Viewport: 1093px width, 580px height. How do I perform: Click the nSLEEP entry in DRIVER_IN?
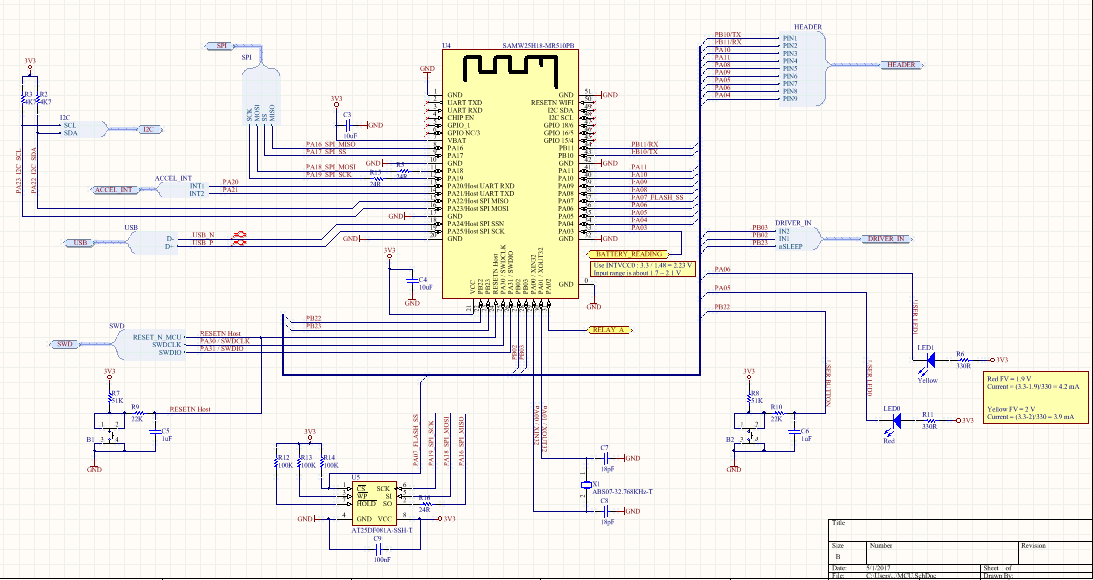pyautogui.click(x=788, y=246)
